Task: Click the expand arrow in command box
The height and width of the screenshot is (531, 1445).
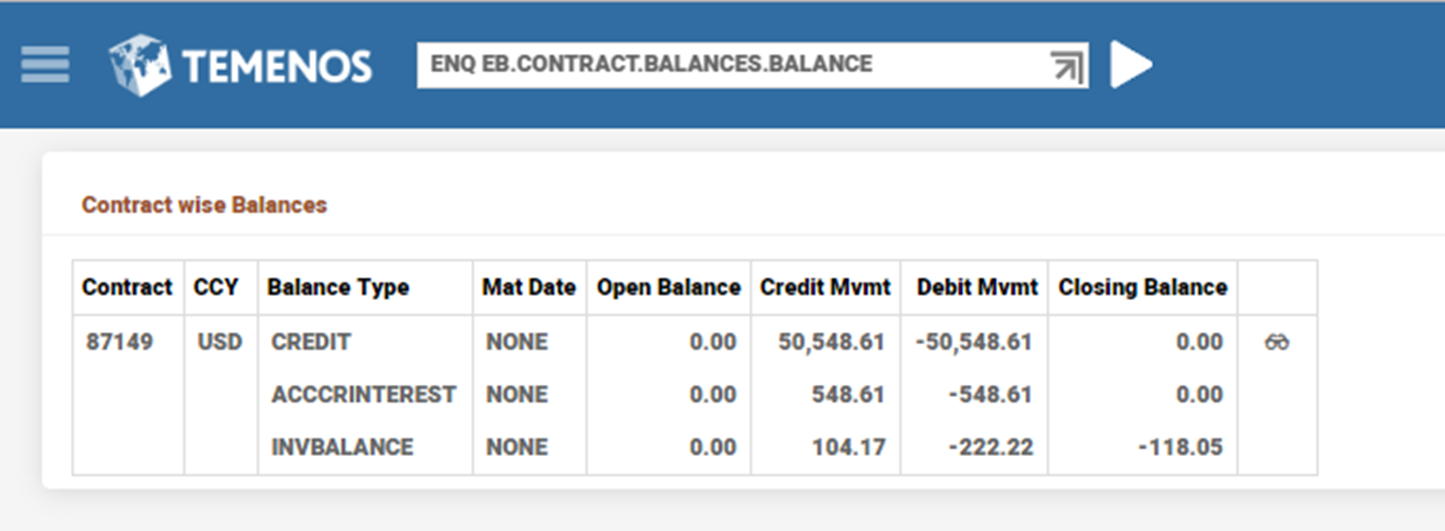Action: 1067,67
